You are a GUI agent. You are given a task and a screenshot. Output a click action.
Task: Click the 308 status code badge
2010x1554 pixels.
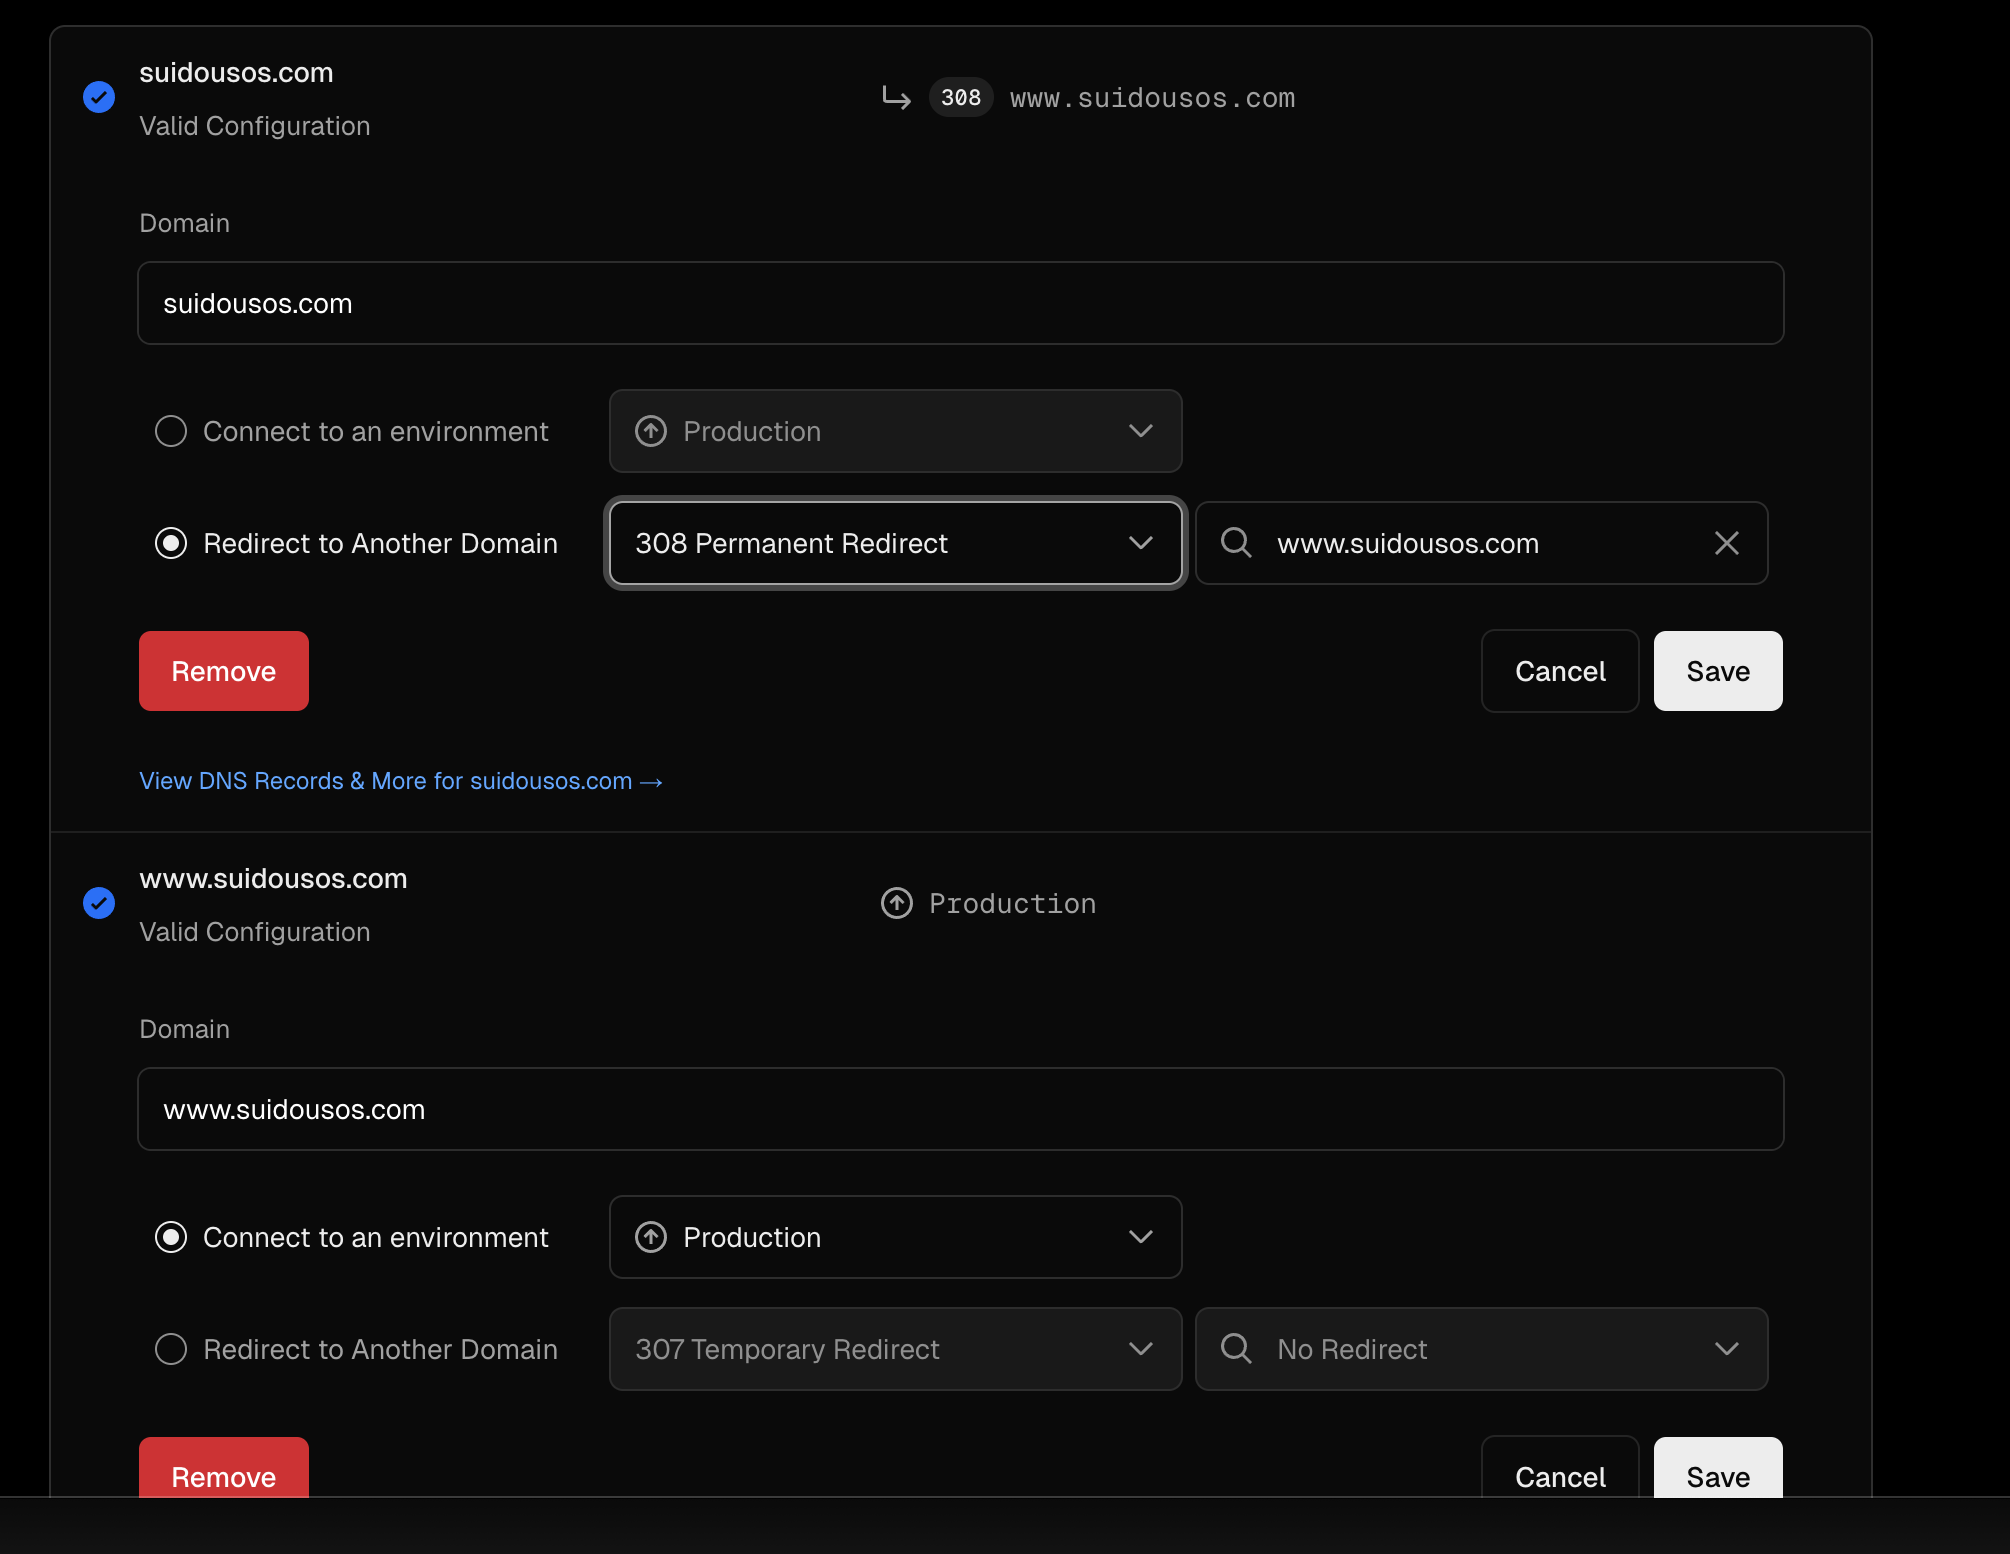(960, 97)
